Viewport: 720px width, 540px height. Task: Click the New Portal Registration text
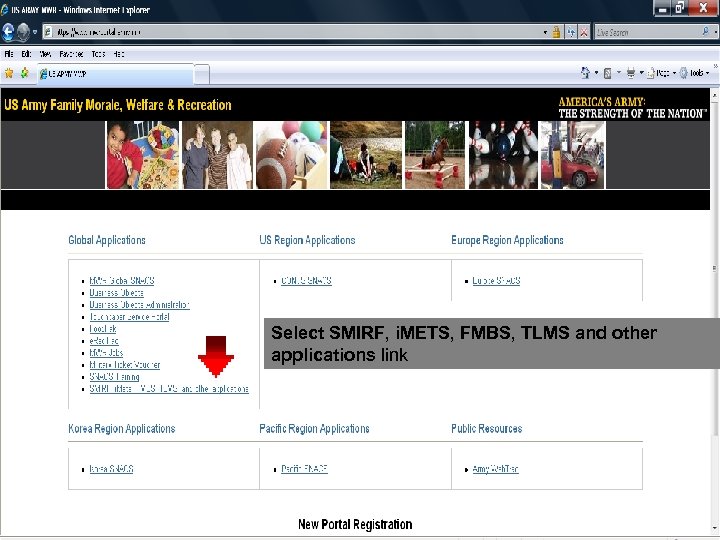click(355, 524)
